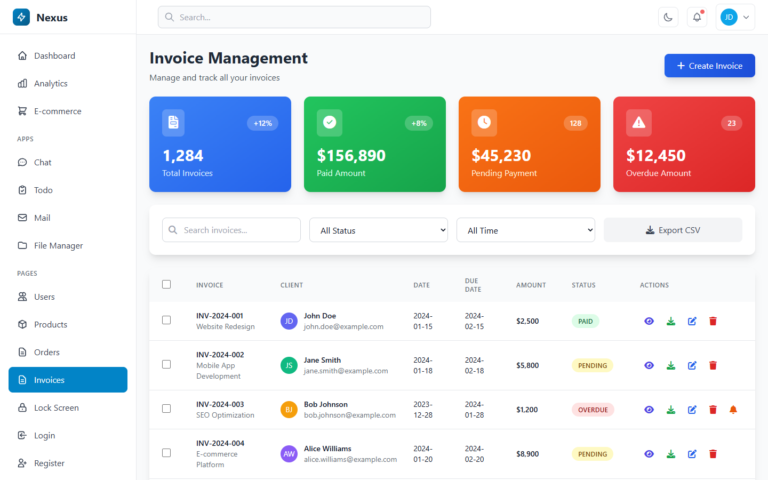This screenshot has height=480, width=768.
Task: Focus the Search invoices field
Action: (231, 230)
